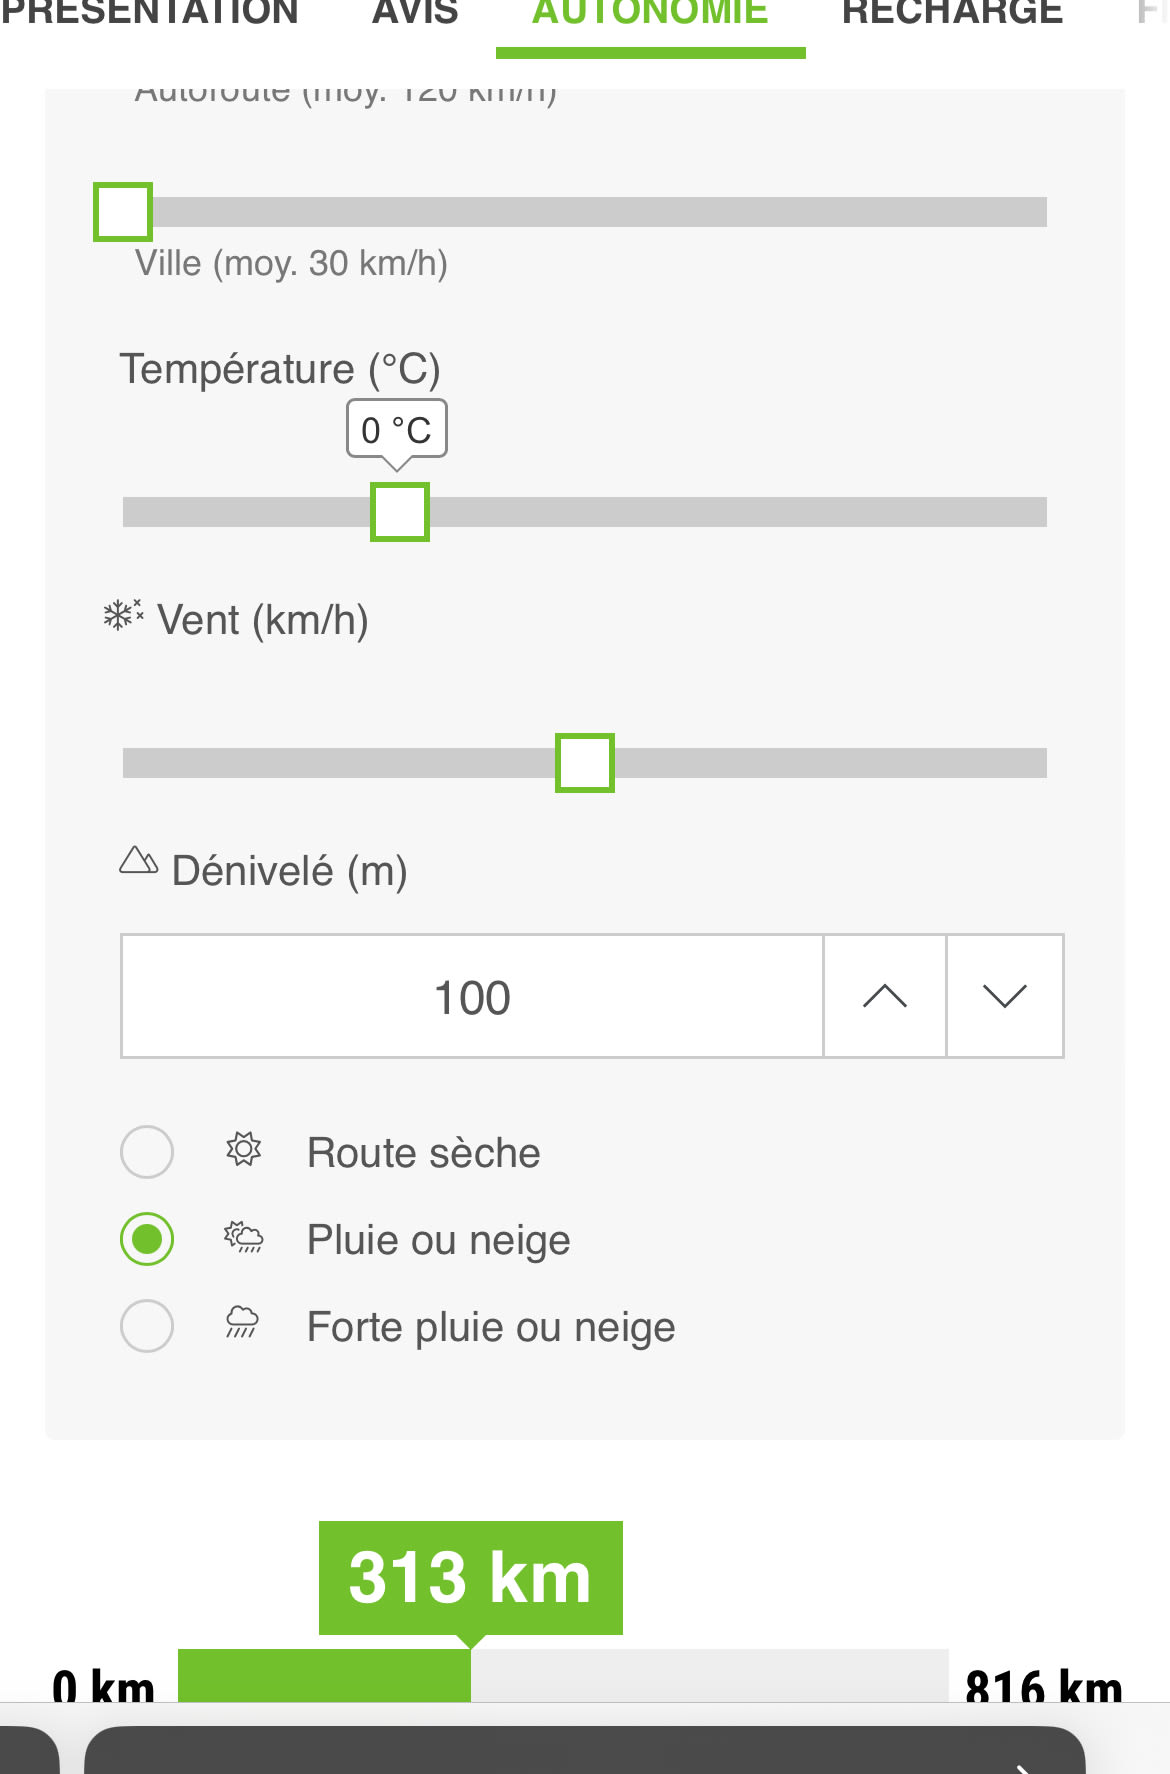
Task: Decrease Dénivelé with the down chevron
Action: pyautogui.click(x=1004, y=996)
